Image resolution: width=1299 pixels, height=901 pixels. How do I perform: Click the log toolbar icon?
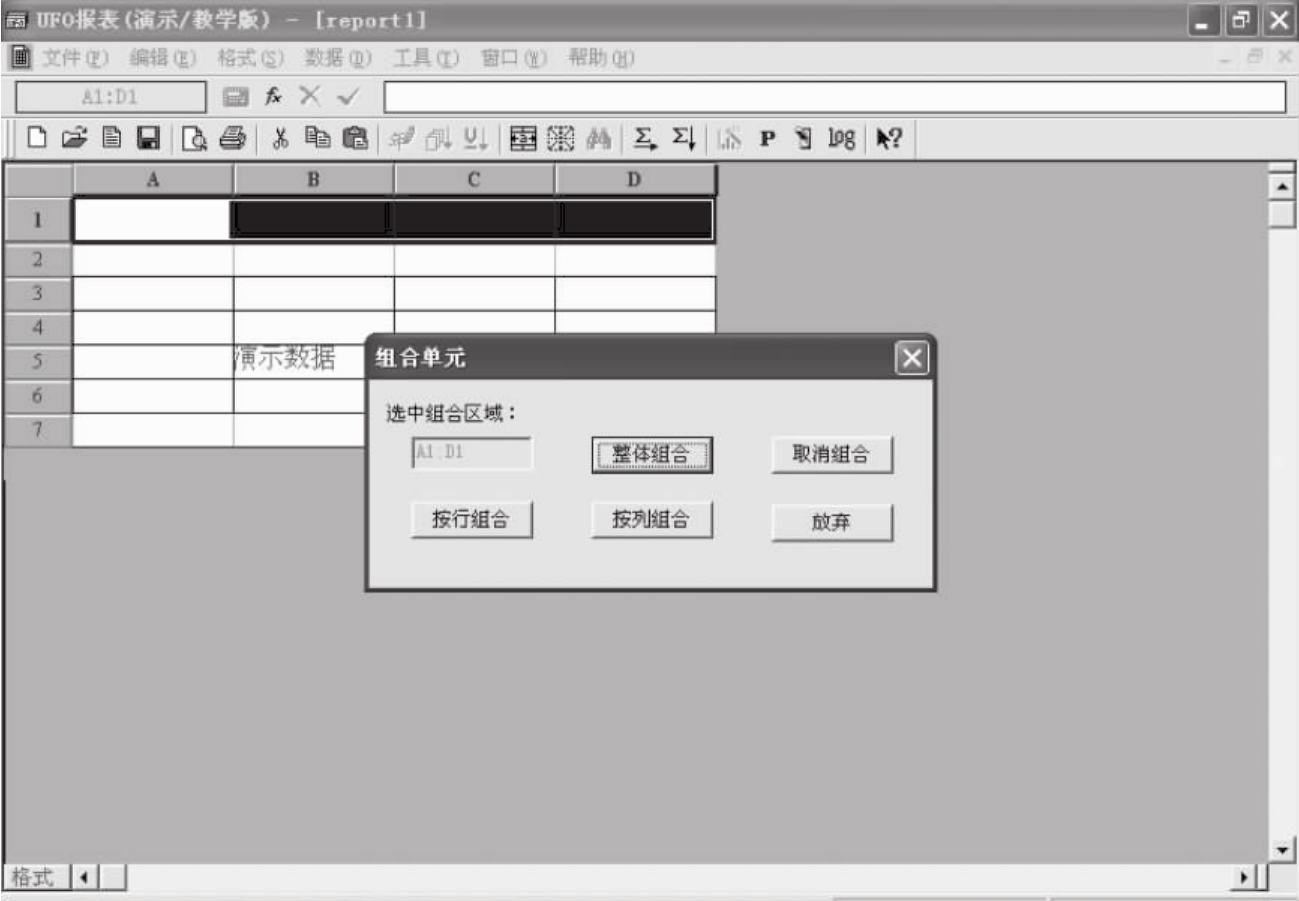click(840, 139)
